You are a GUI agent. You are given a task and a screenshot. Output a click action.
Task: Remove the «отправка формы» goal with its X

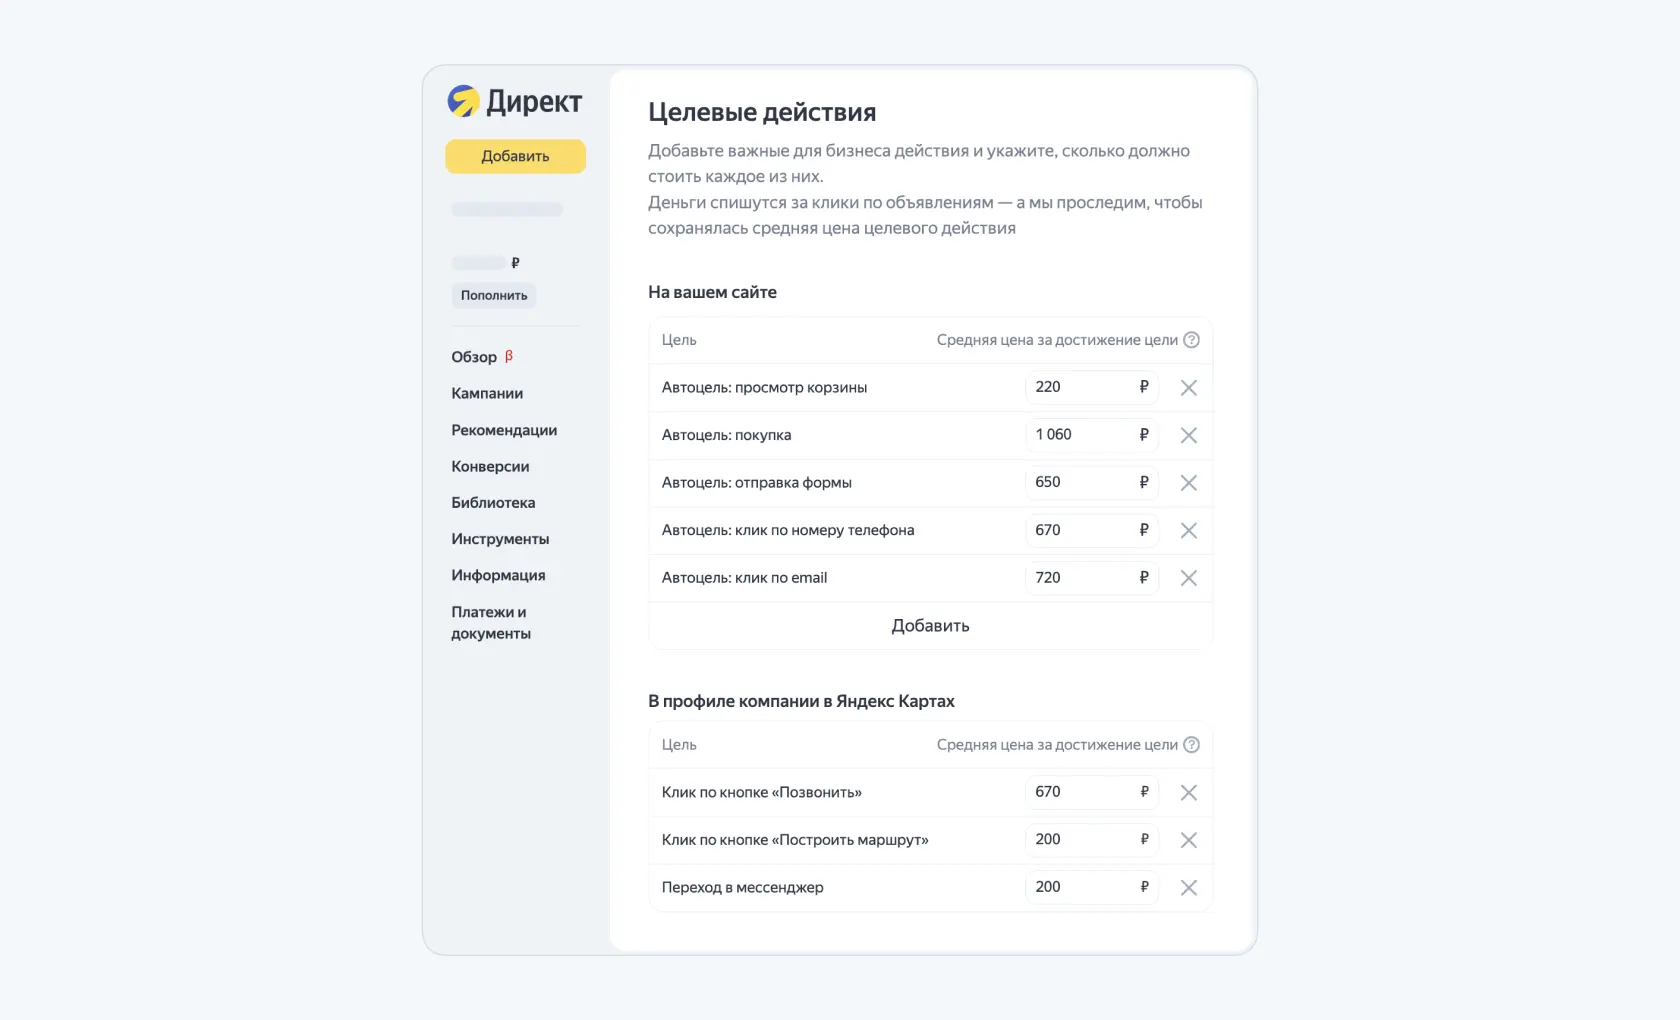(x=1188, y=483)
